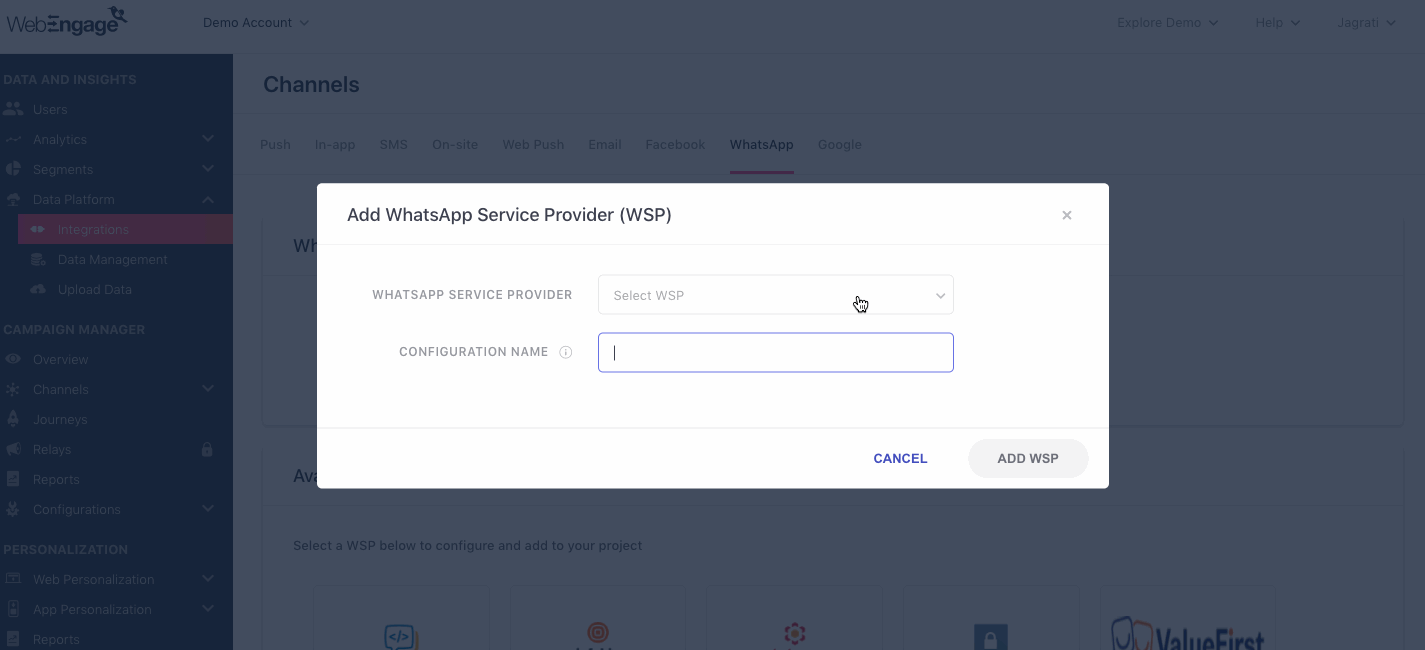
Task: Expand the Analytics section chevron
Action: point(208,139)
